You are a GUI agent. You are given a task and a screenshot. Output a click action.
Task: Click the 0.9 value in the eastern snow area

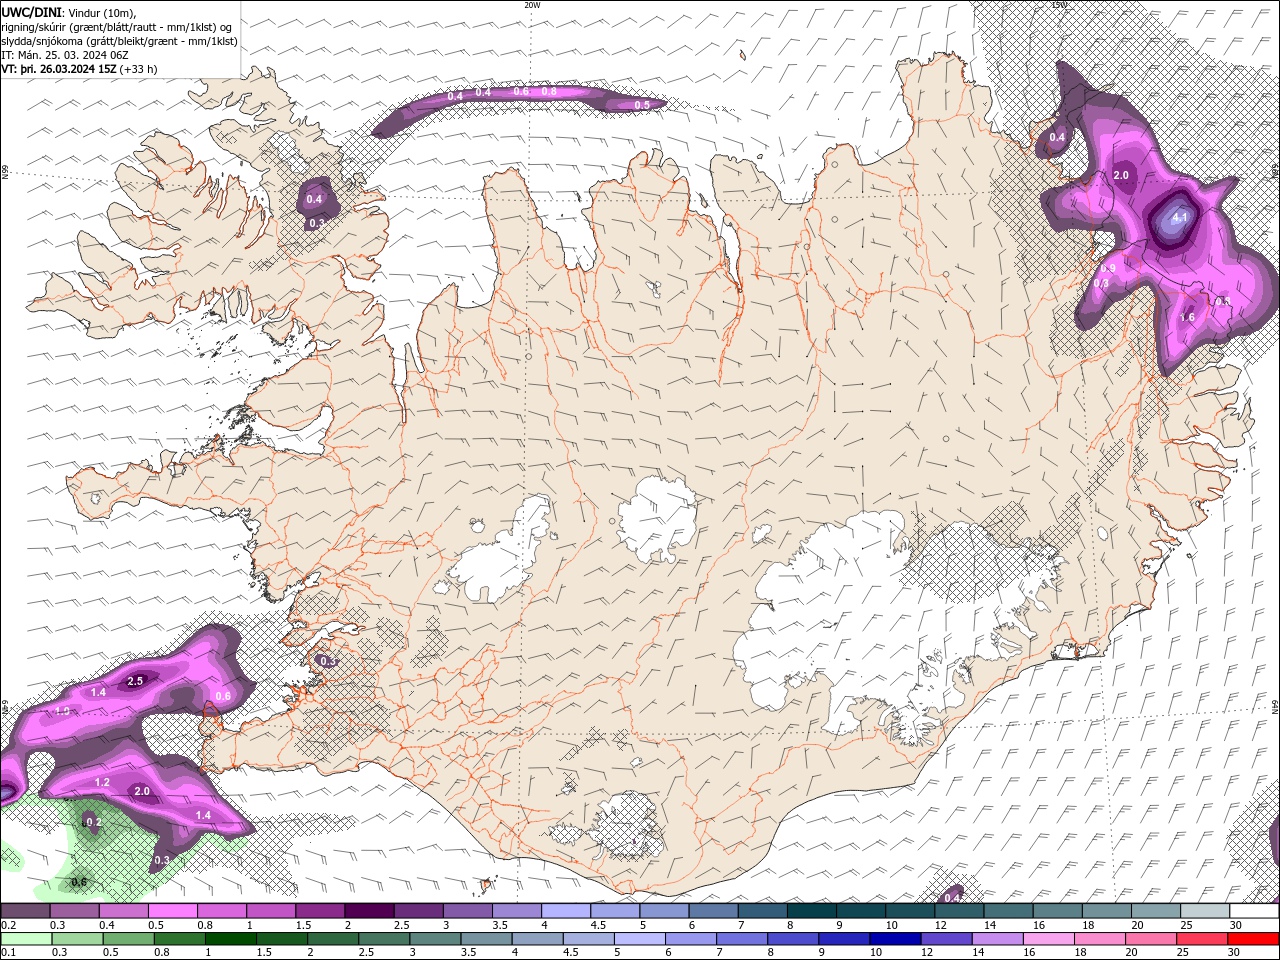1108,268
